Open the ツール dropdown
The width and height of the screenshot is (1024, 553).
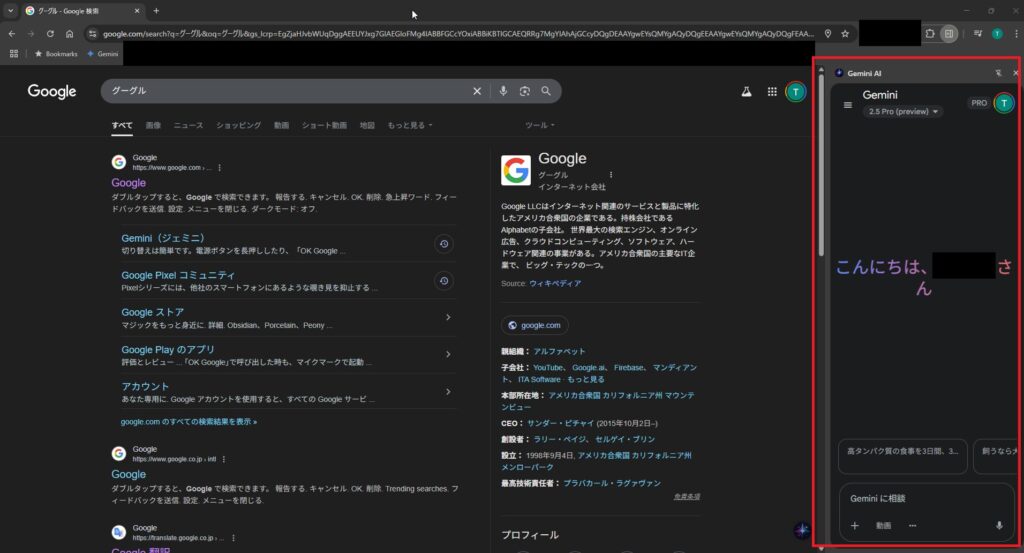[539, 125]
